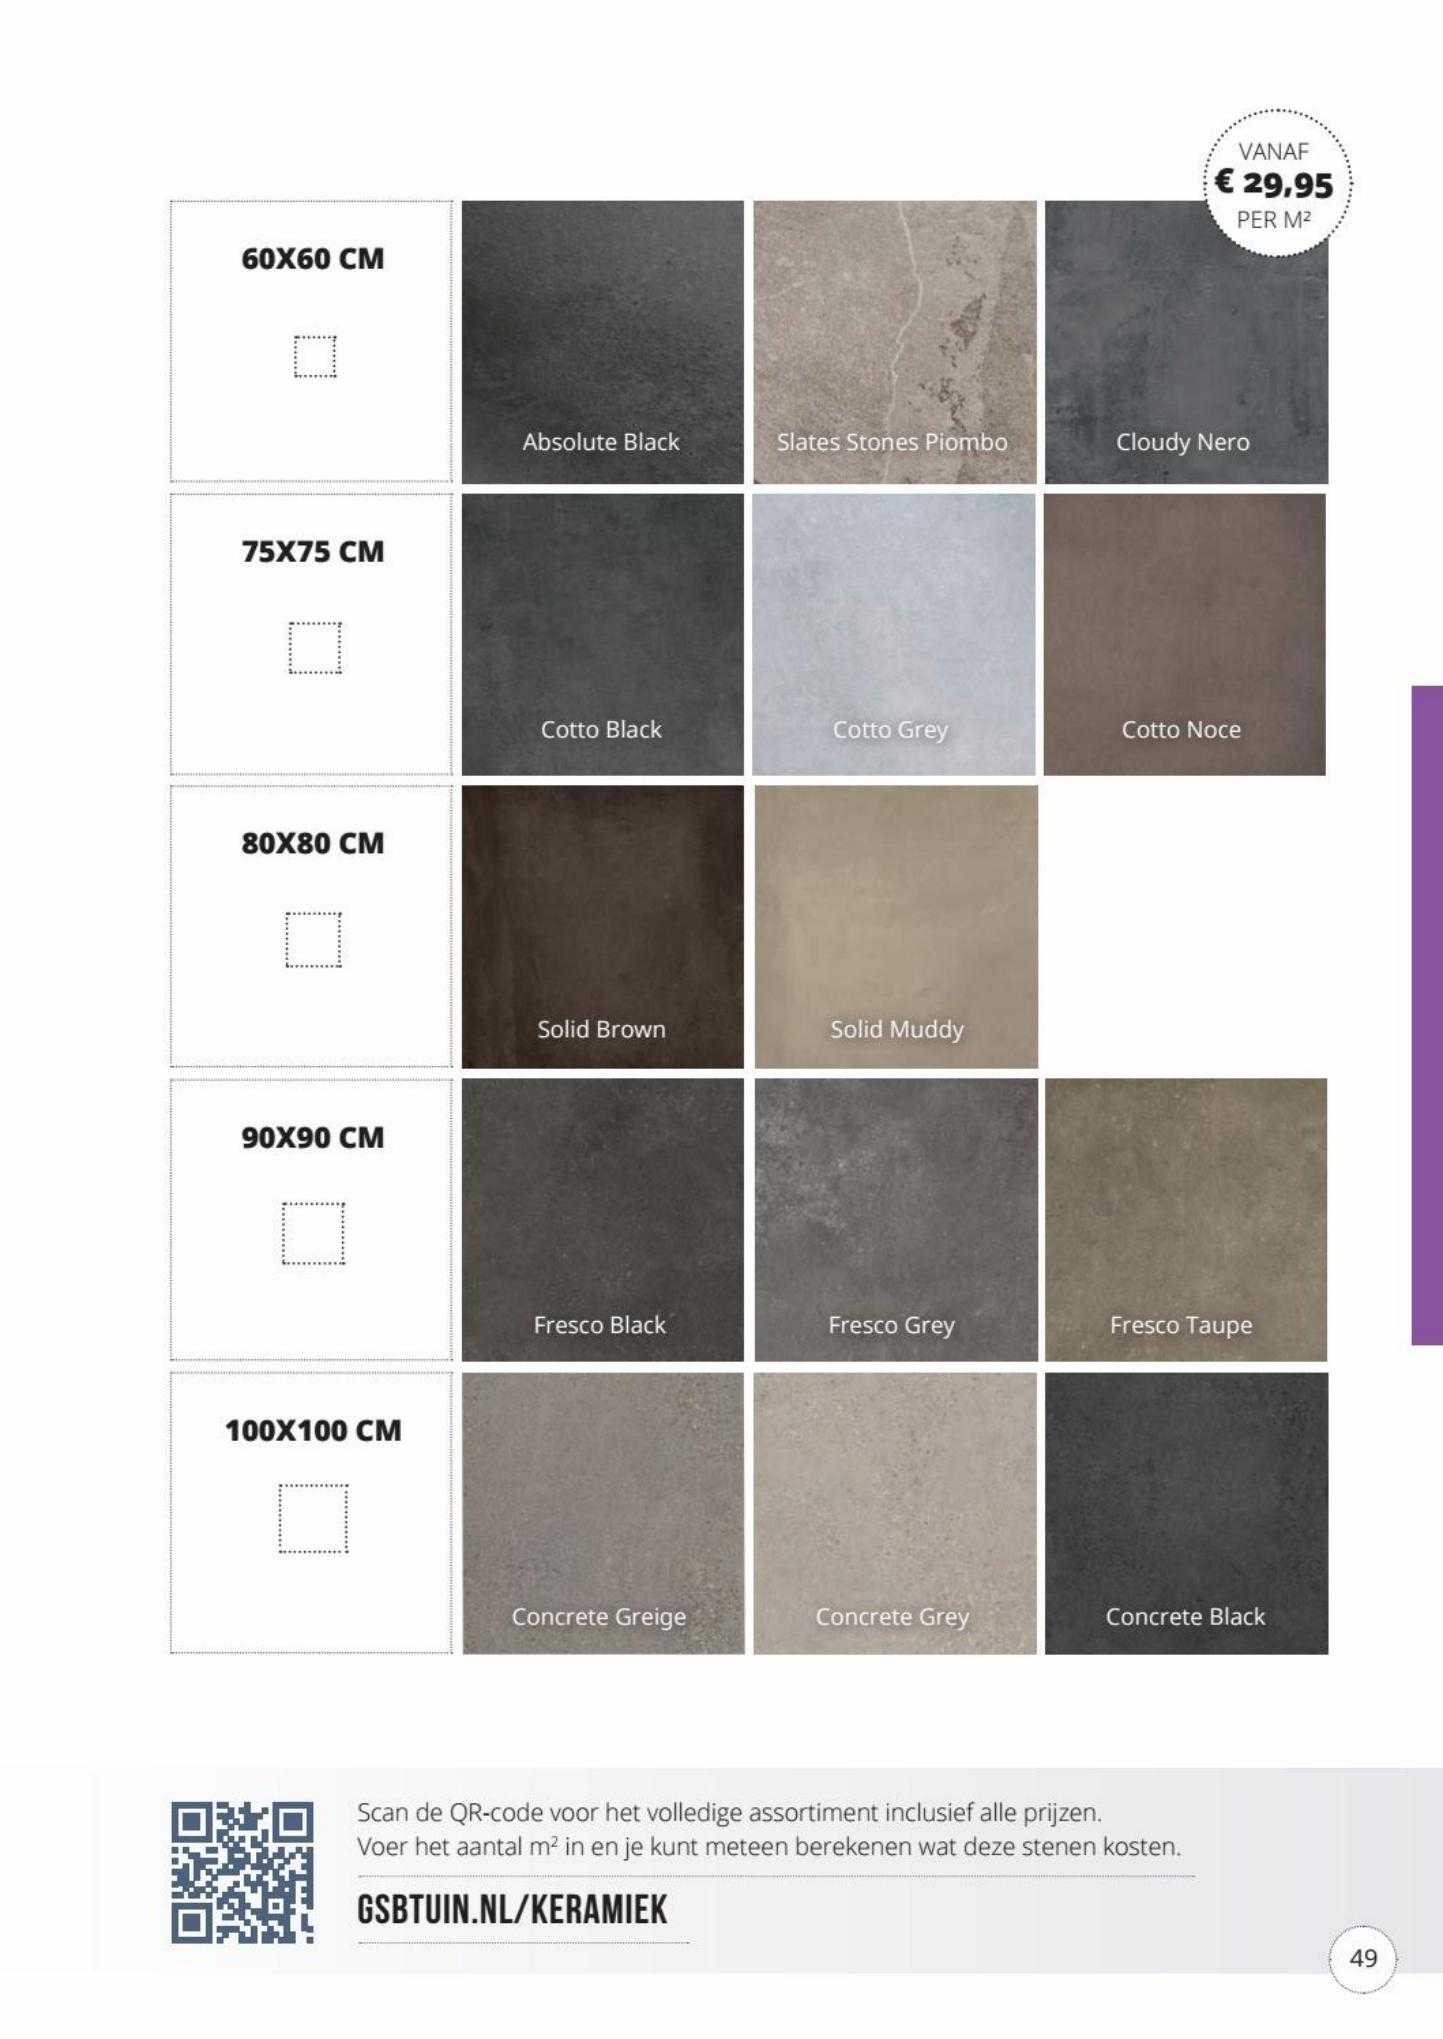
Task: Choose the Solid Brown tile sample
Action: [603, 927]
